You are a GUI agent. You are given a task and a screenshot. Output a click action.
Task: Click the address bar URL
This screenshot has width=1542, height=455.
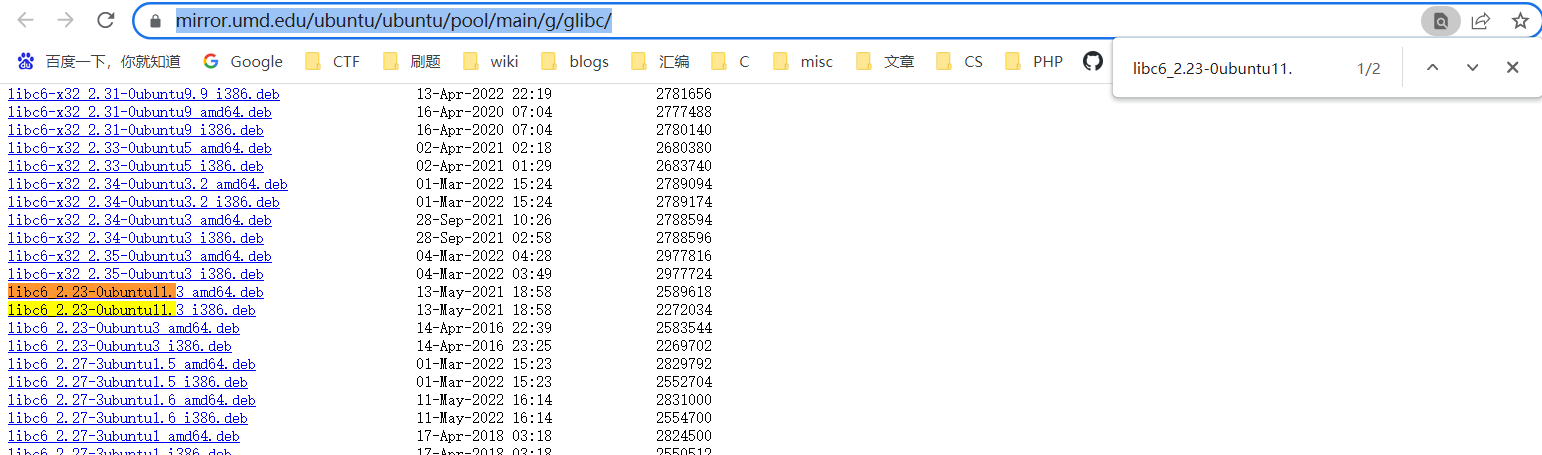point(394,21)
